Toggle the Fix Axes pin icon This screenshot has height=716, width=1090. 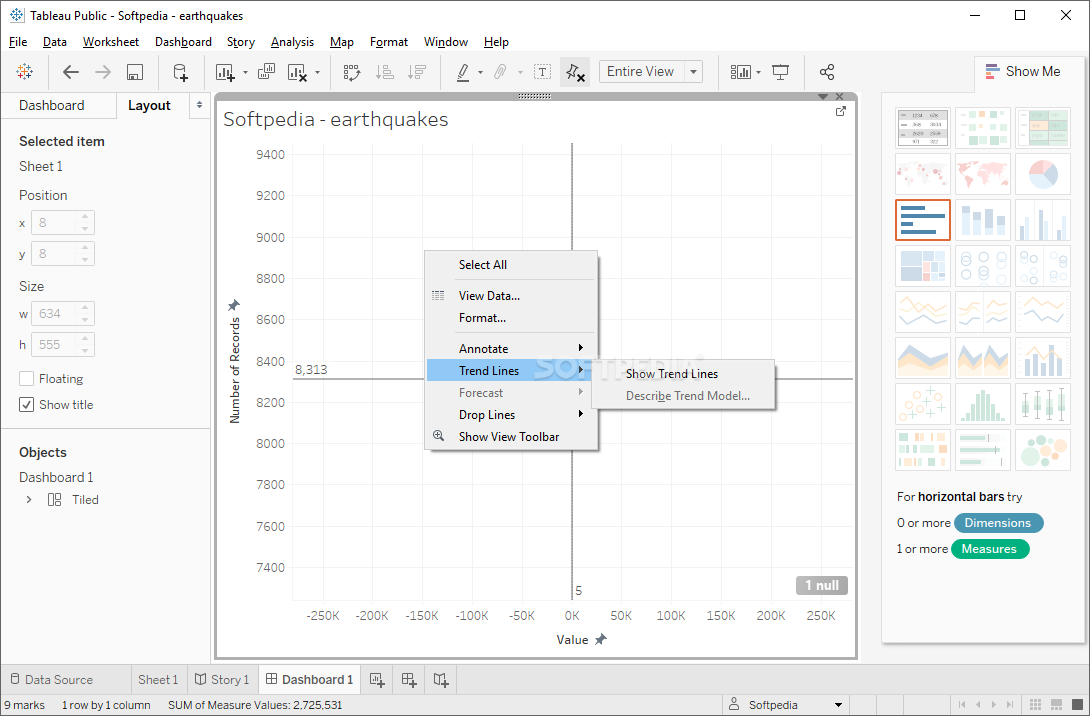[575, 72]
